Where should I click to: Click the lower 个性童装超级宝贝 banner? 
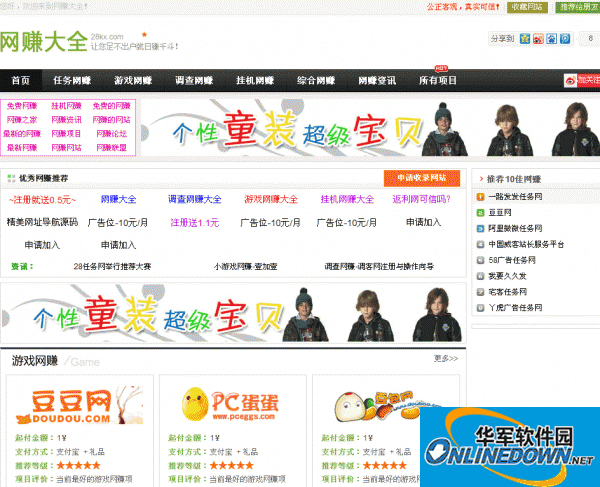click(x=233, y=313)
